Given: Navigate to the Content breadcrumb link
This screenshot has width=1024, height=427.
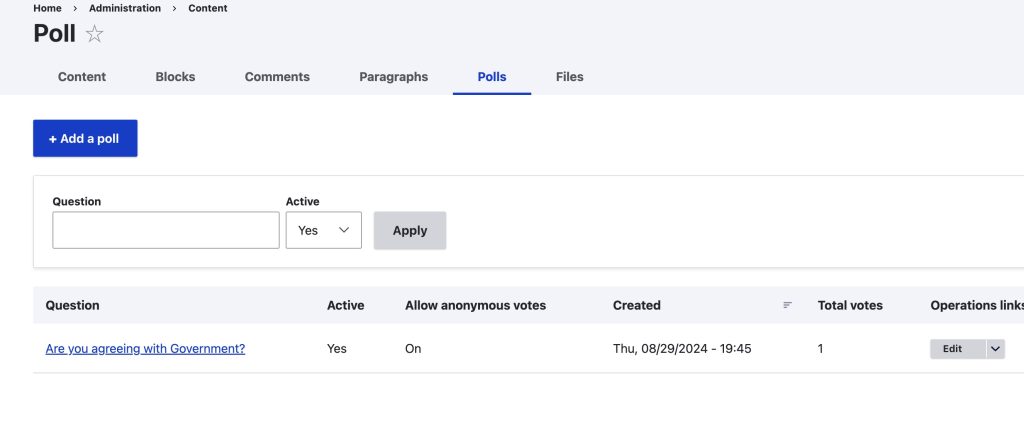Looking at the screenshot, I should tap(208, 8).
